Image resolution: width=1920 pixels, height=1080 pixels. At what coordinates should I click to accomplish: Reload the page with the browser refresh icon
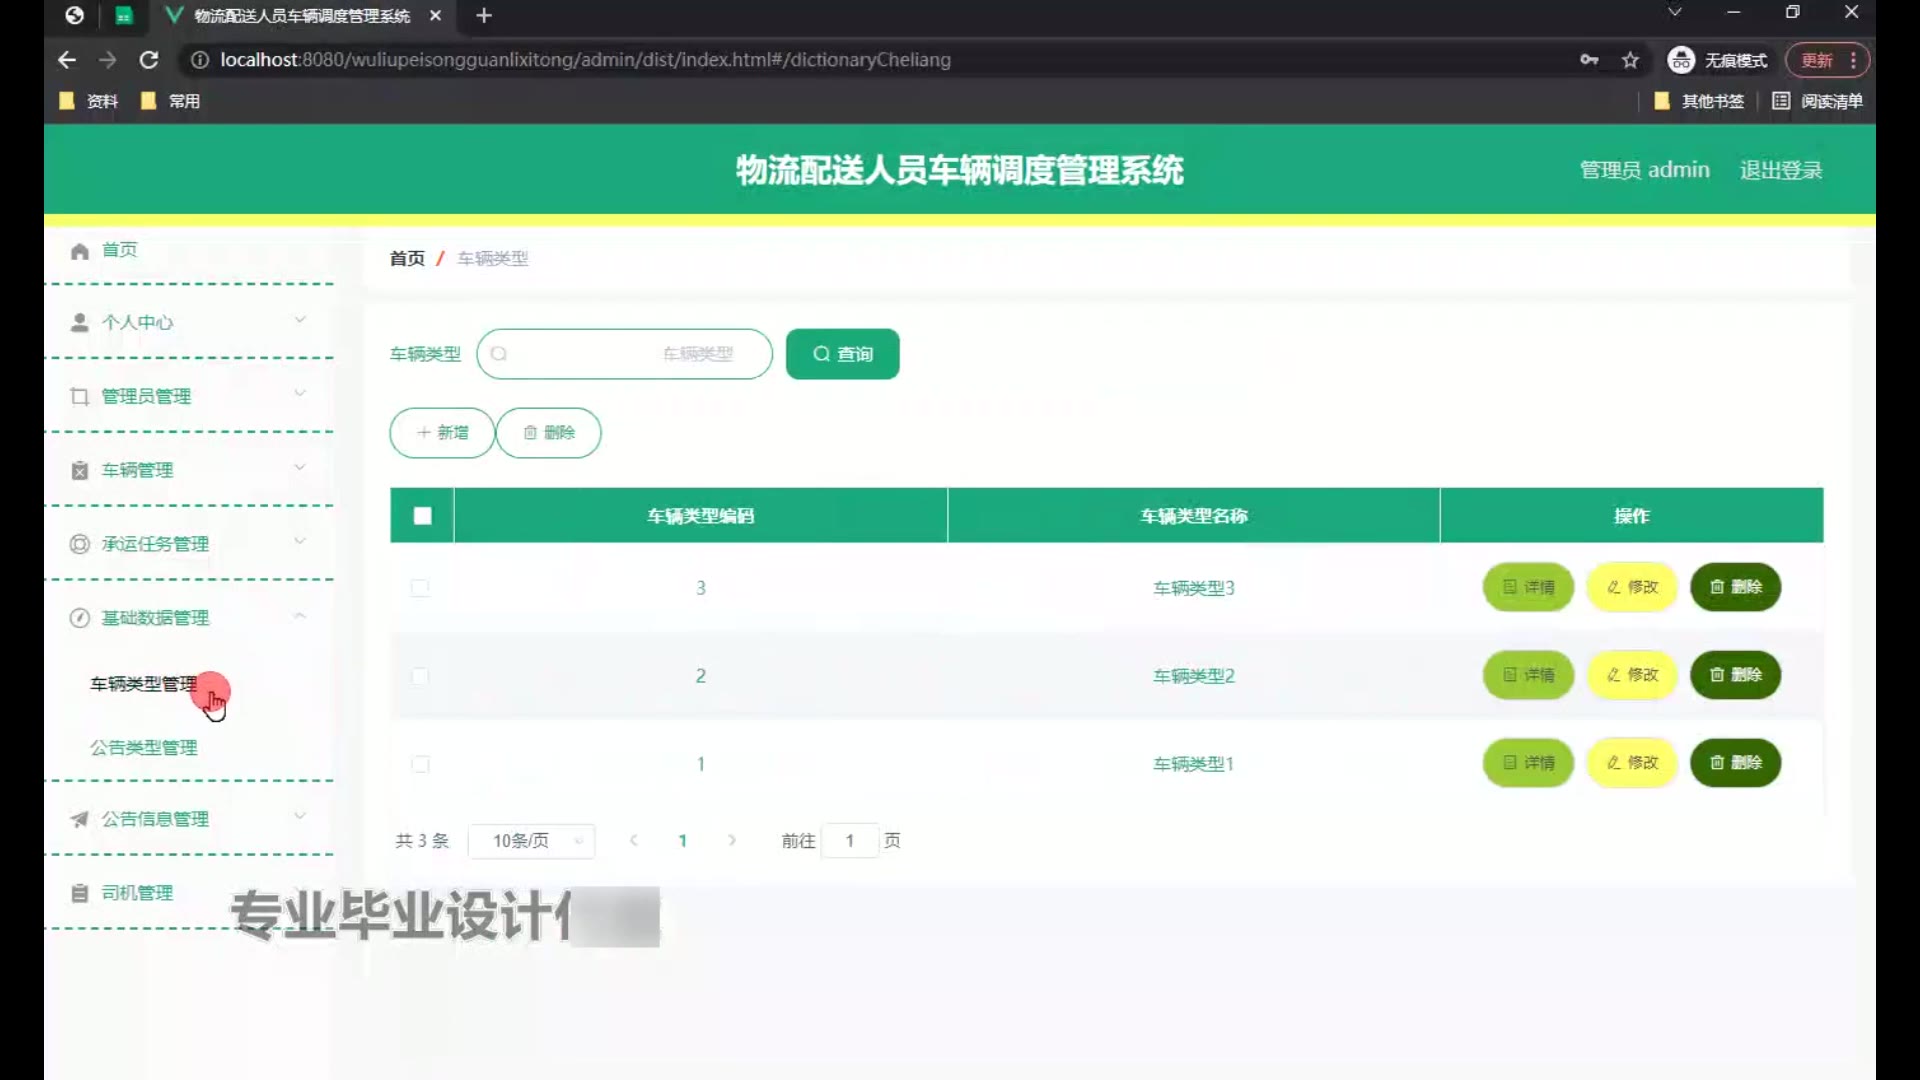[149, 60]
